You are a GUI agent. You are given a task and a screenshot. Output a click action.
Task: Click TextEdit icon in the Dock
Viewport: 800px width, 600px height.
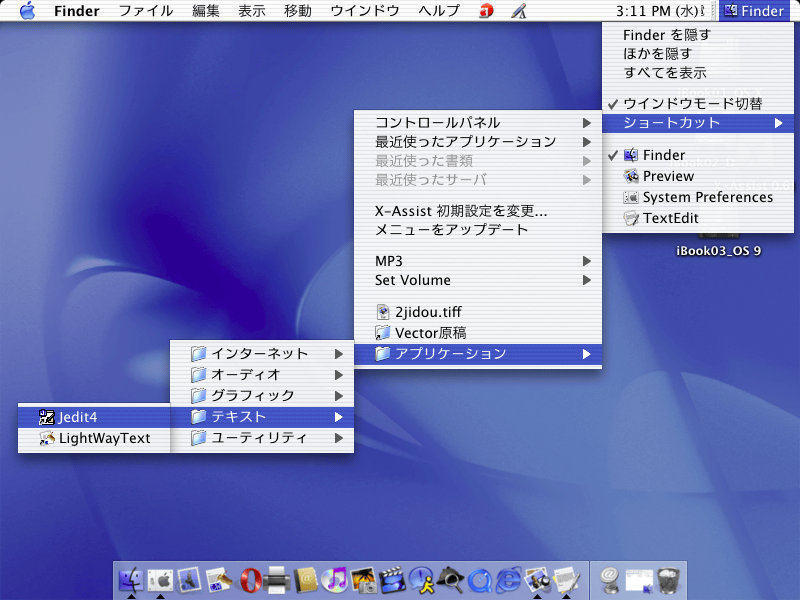[x=566, y=580]
